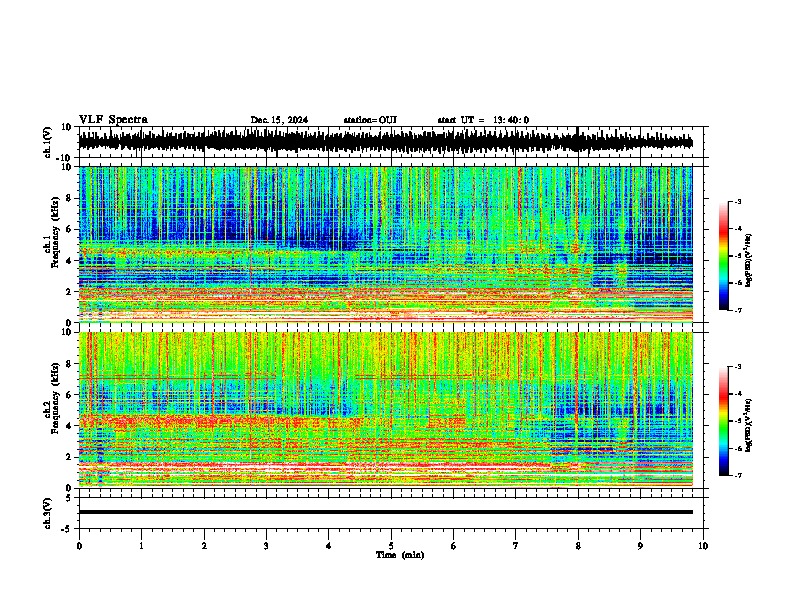Viewport: 792px width, 612px height.
Task: Click the "ch.1(V)" waveform axis label
Action: [48, 142]
